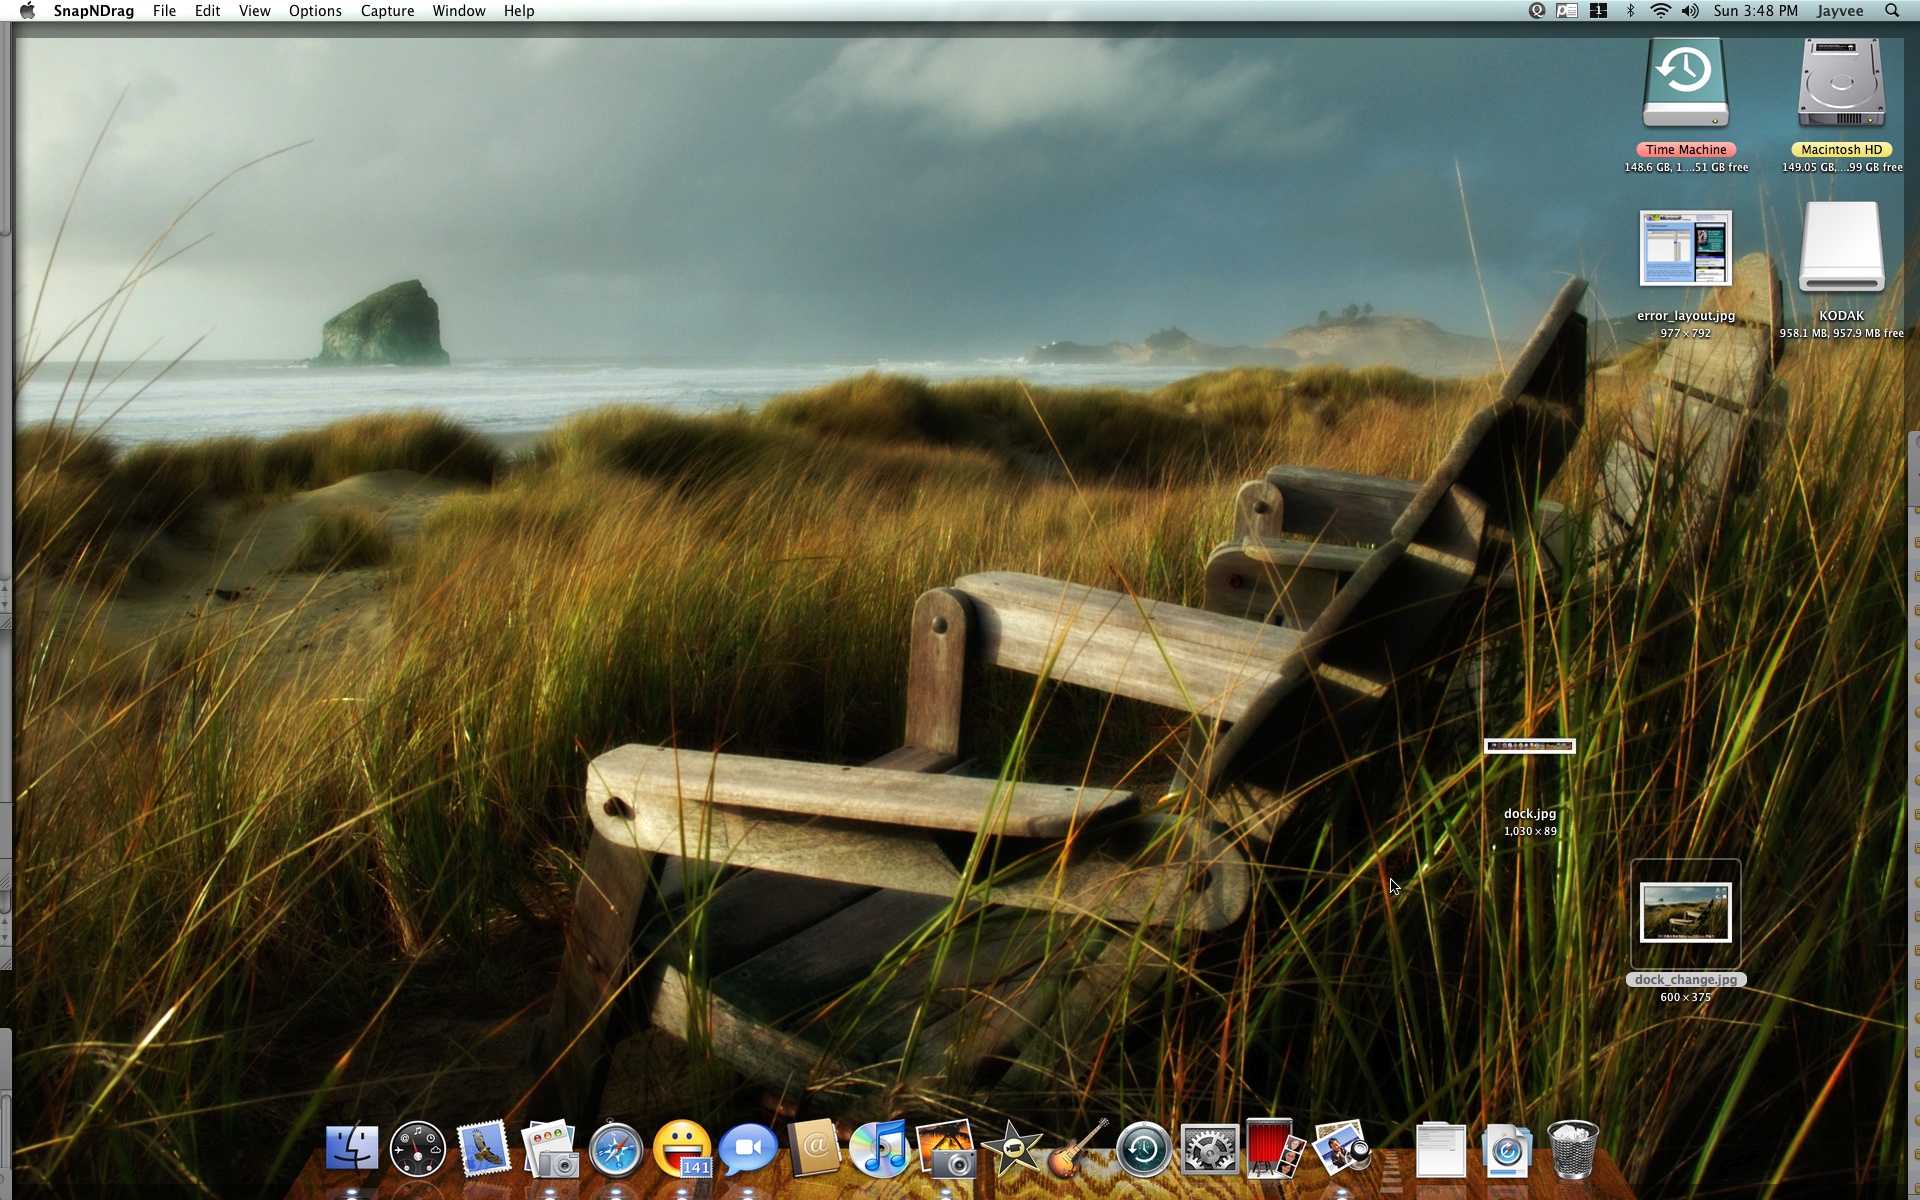Launch iMovie star icon in dock
The image size is (1920, 1200).
click(x=1012, y=1150)
